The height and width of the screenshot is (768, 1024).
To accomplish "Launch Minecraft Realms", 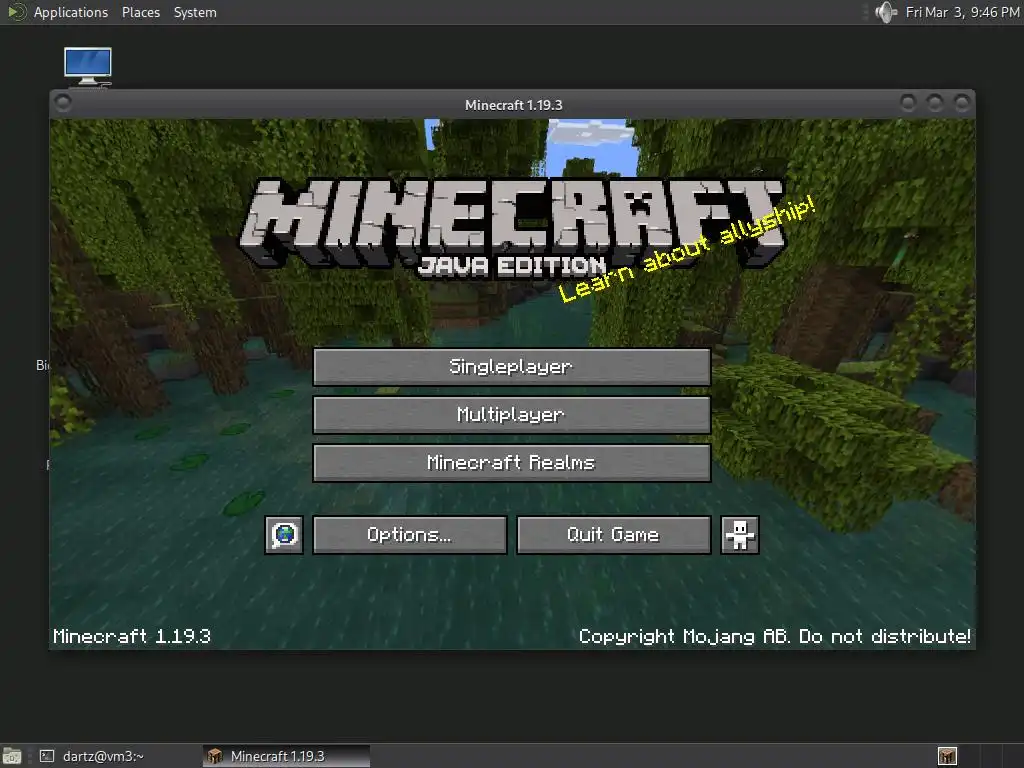I will tap(511, 463).
